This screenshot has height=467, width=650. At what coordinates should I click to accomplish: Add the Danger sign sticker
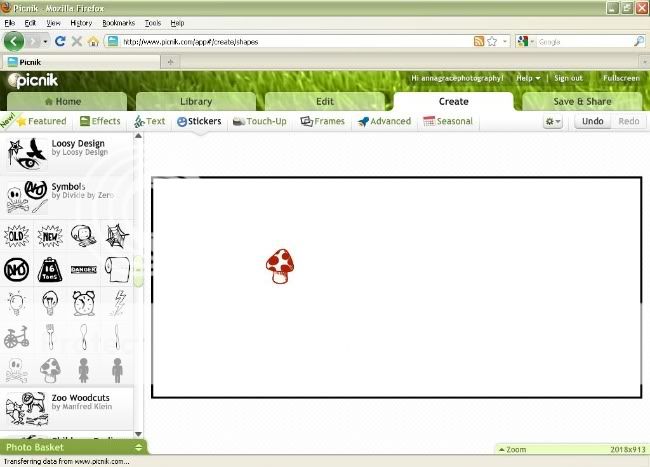click(x=84, y=270)
